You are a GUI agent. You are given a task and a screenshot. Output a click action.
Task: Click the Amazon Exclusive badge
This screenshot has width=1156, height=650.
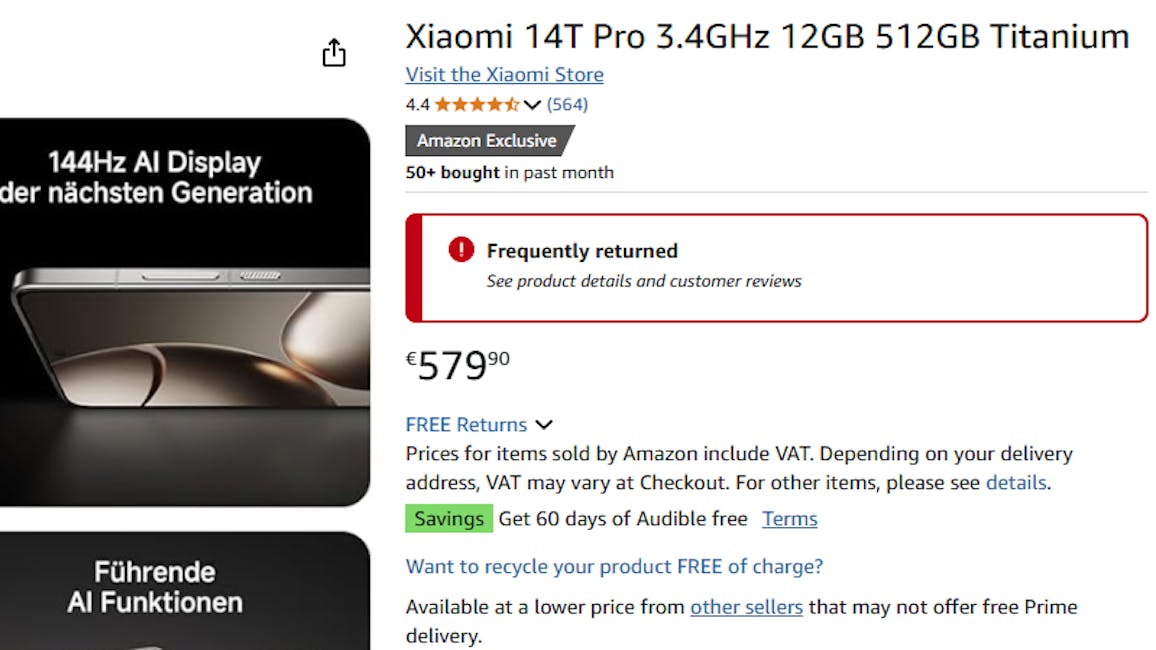tap(488, 141)
